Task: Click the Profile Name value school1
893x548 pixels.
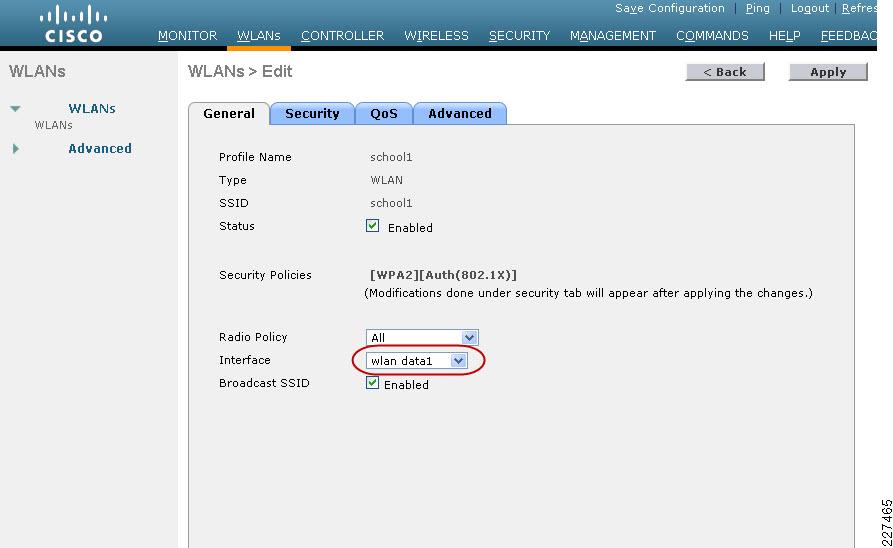Action: [391, 157]
